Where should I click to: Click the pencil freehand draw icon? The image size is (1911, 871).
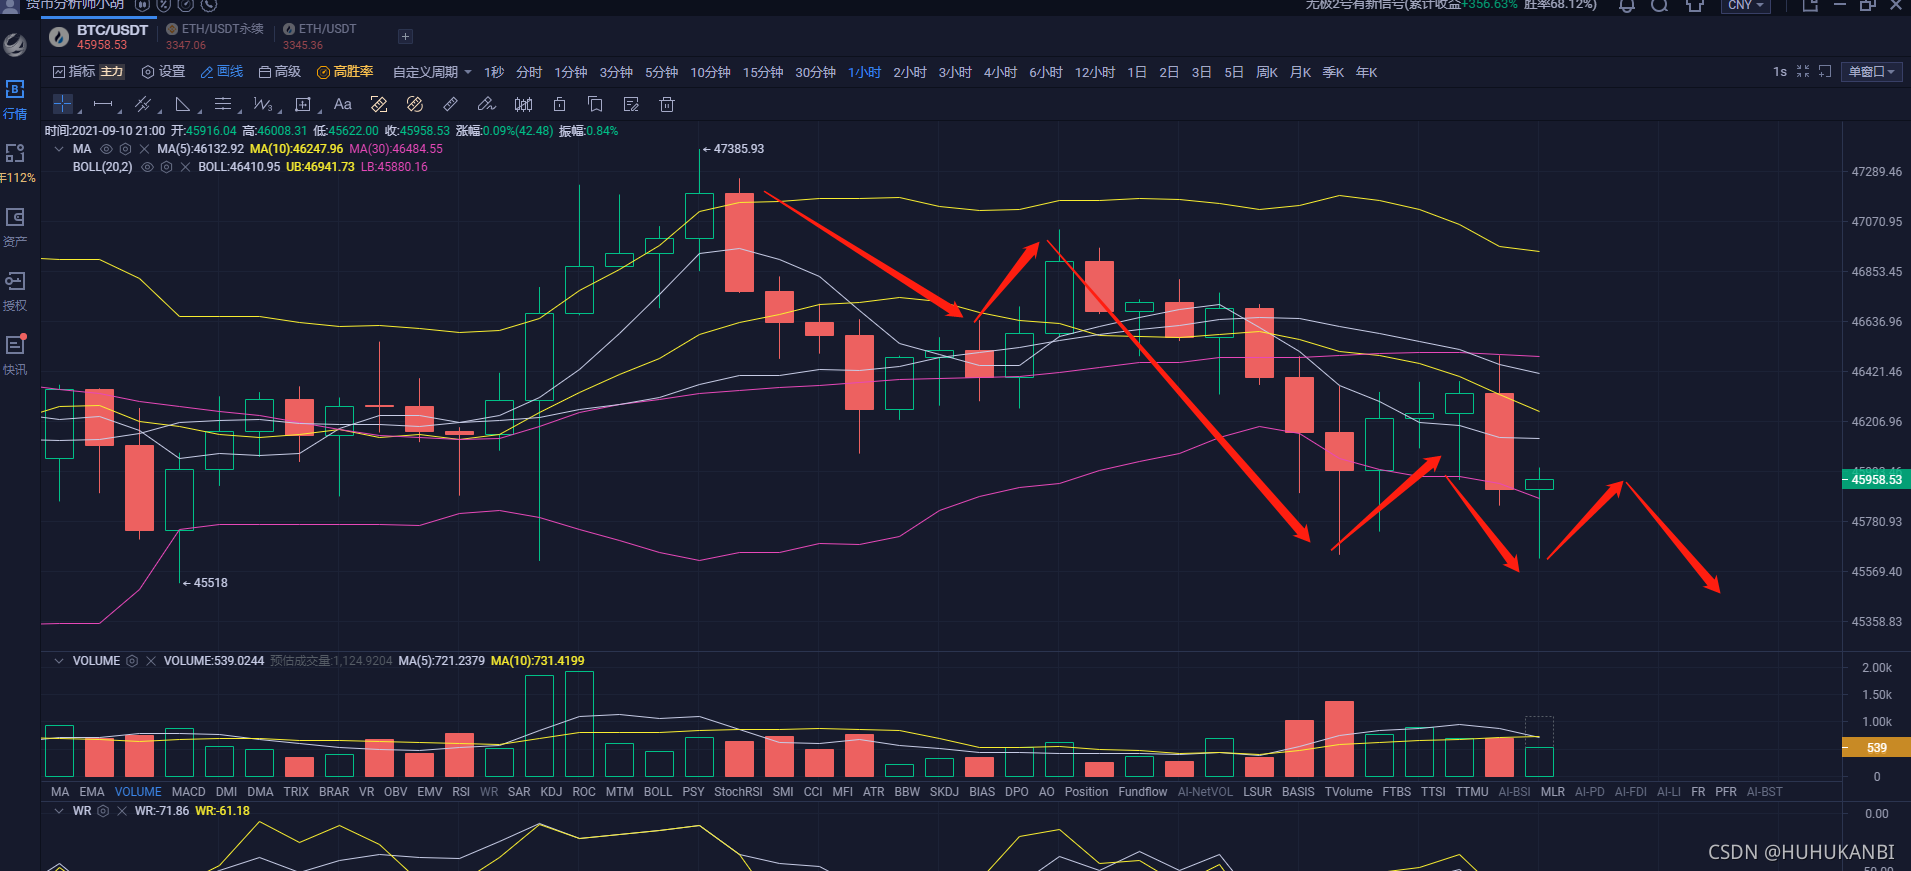487,104
